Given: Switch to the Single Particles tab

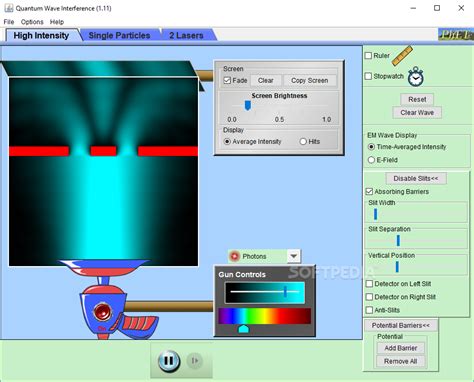Looking at the screenshot, I should pos(119,35).
